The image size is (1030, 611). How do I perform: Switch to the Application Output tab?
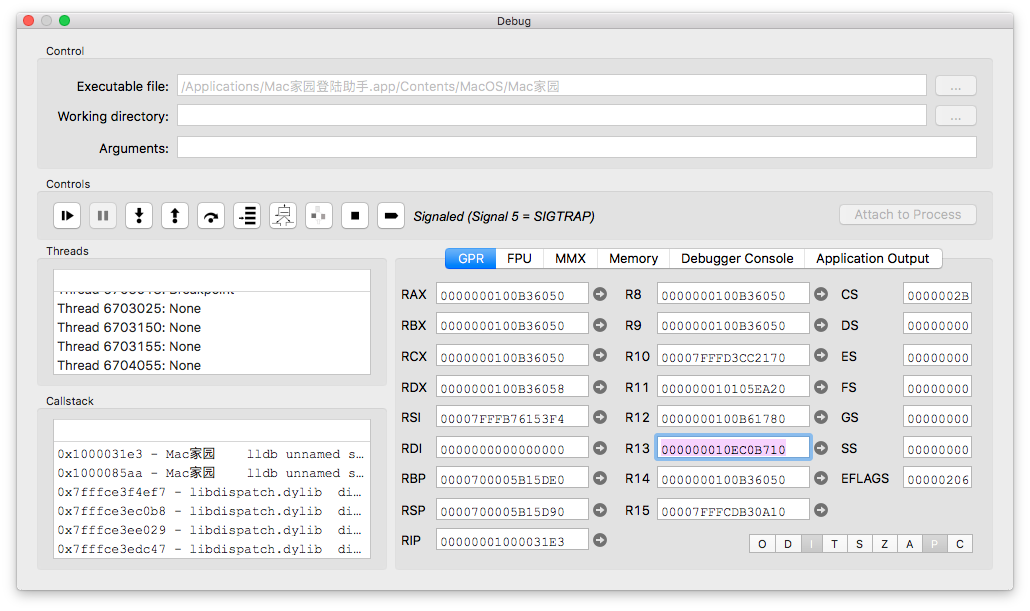(872, 258)
